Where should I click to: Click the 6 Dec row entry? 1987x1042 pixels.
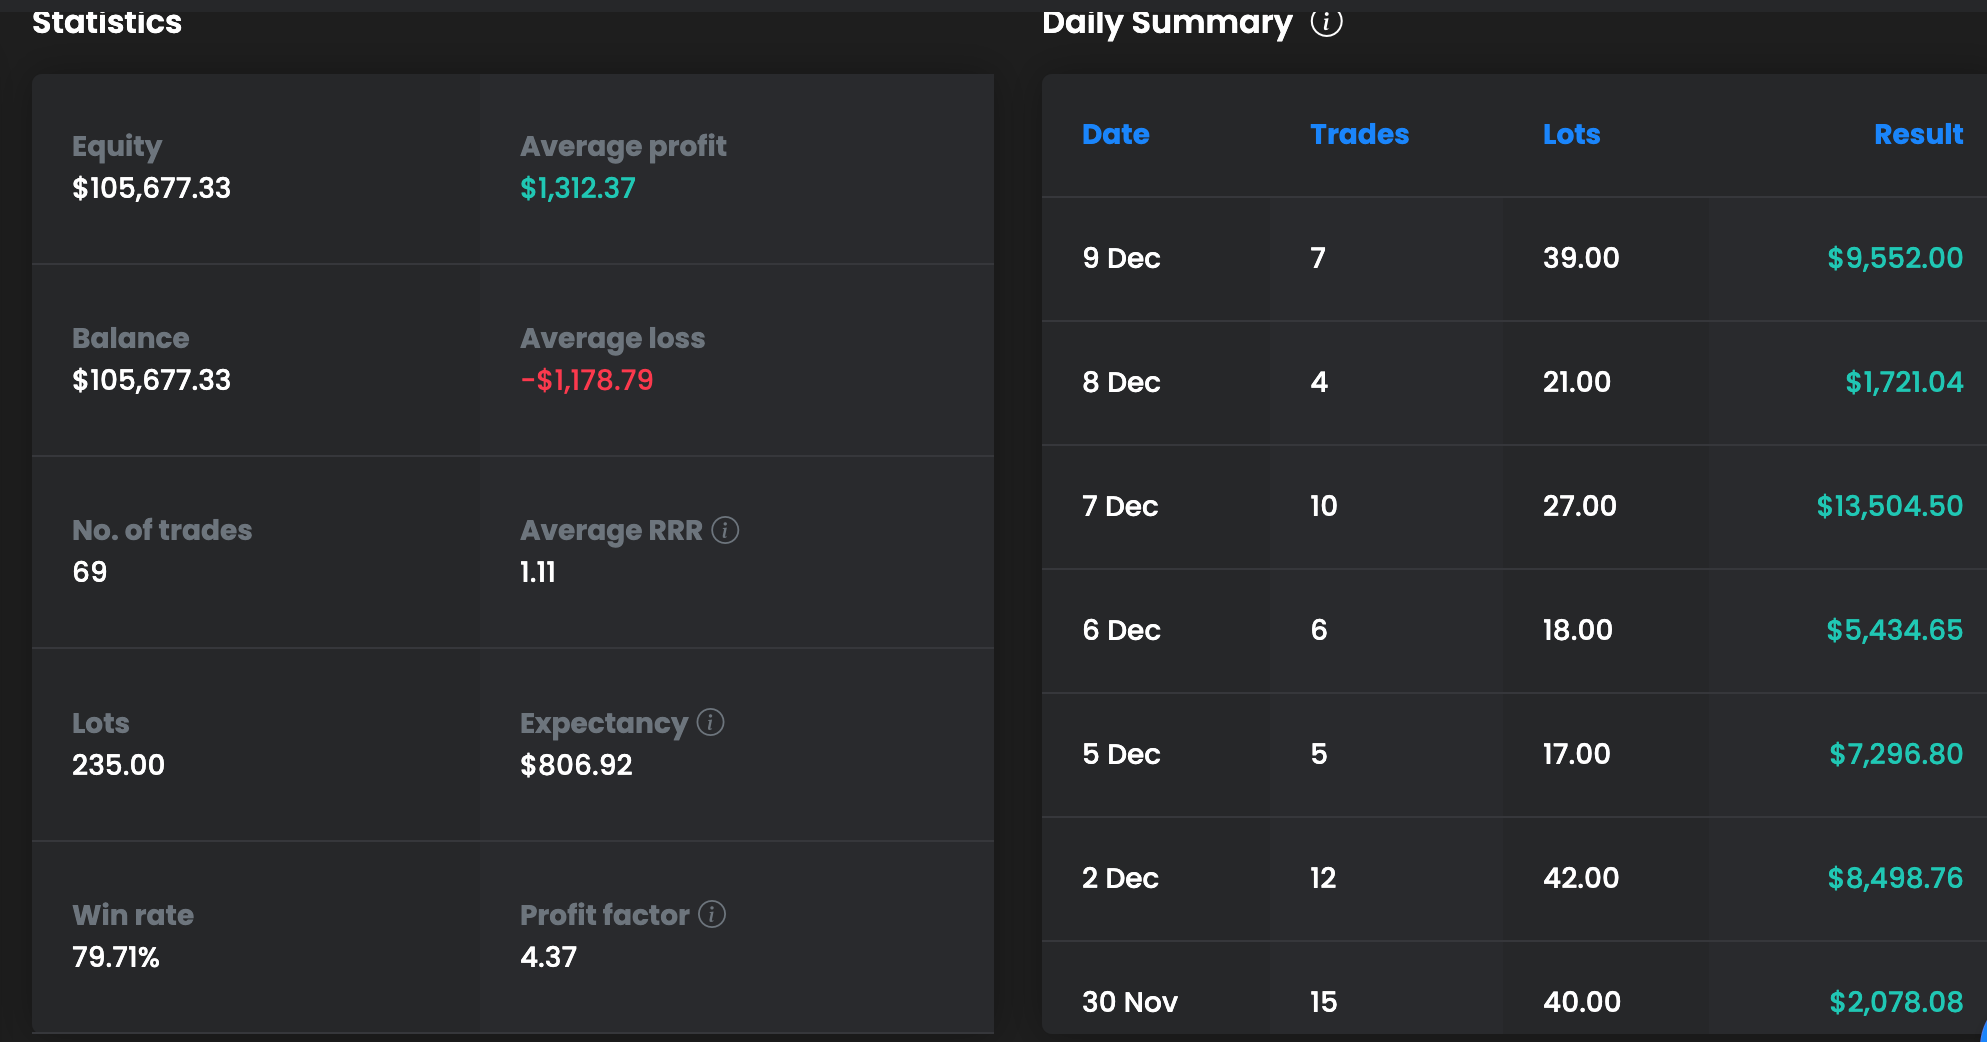[1121, 630]
